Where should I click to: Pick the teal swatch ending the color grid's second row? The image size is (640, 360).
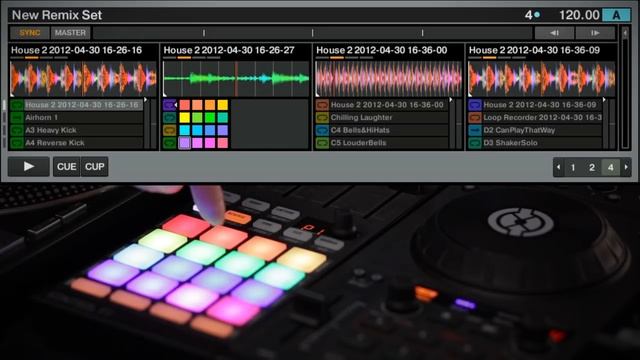222,118
